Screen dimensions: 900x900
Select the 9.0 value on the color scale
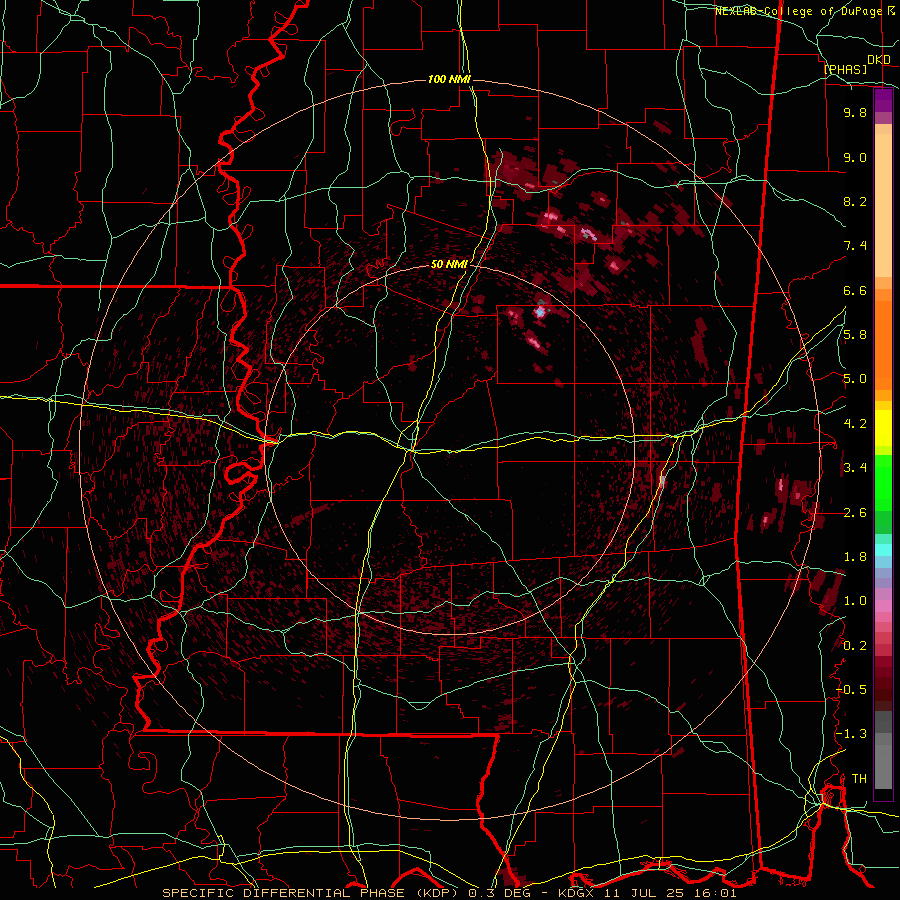[x=855, y=157]
